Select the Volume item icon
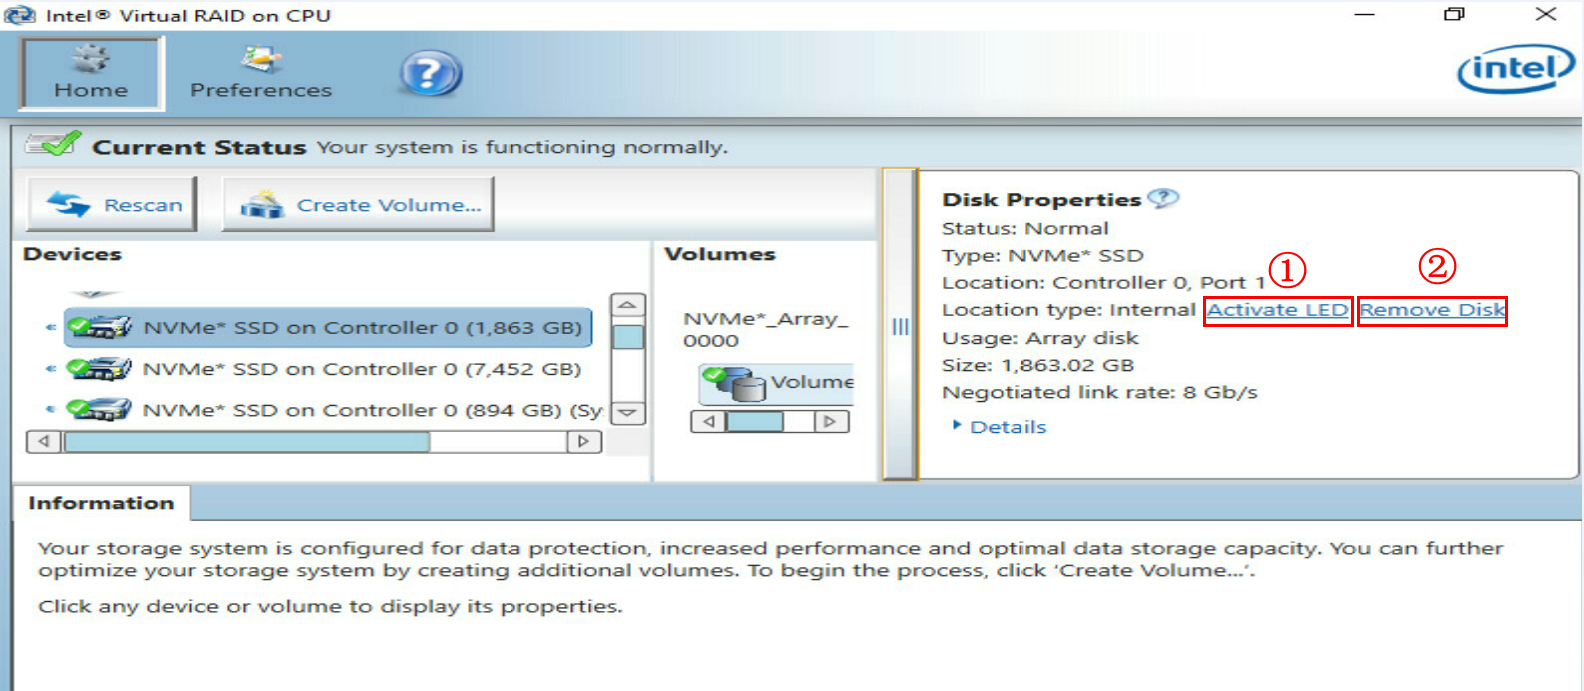 point(733,383)
